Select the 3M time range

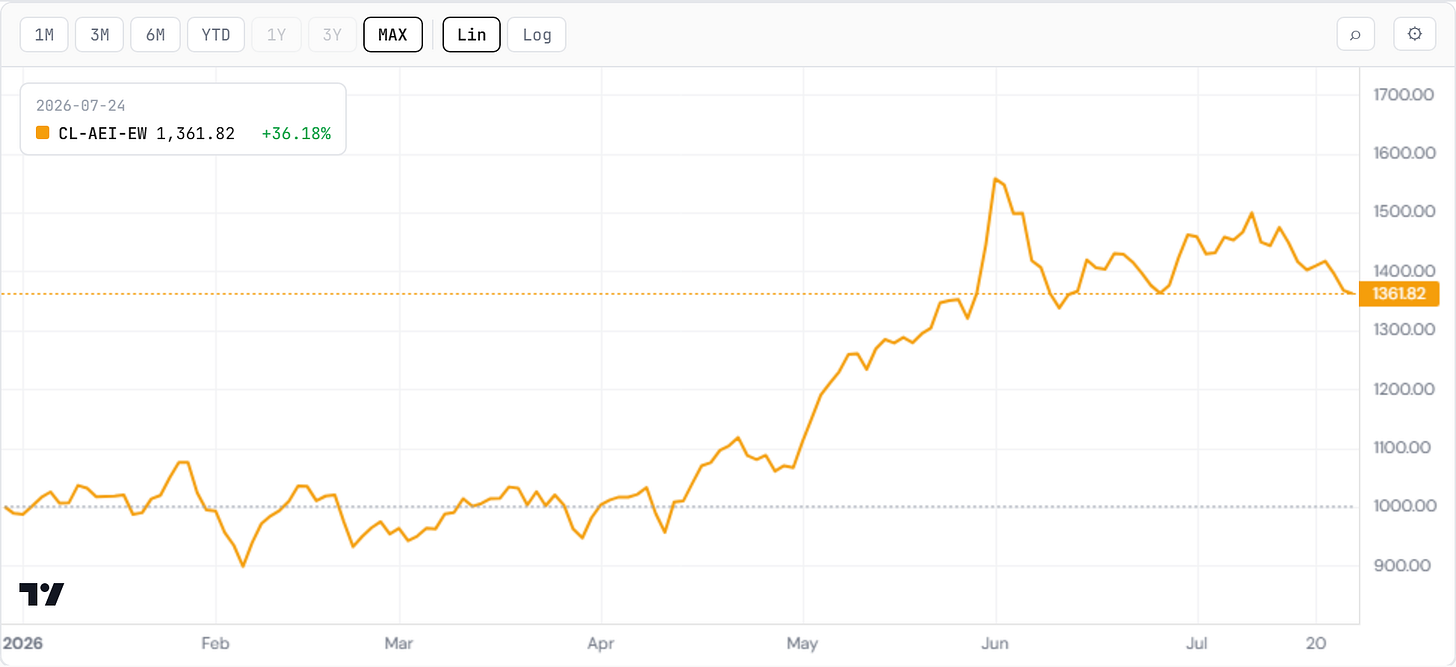coord(99,35)
